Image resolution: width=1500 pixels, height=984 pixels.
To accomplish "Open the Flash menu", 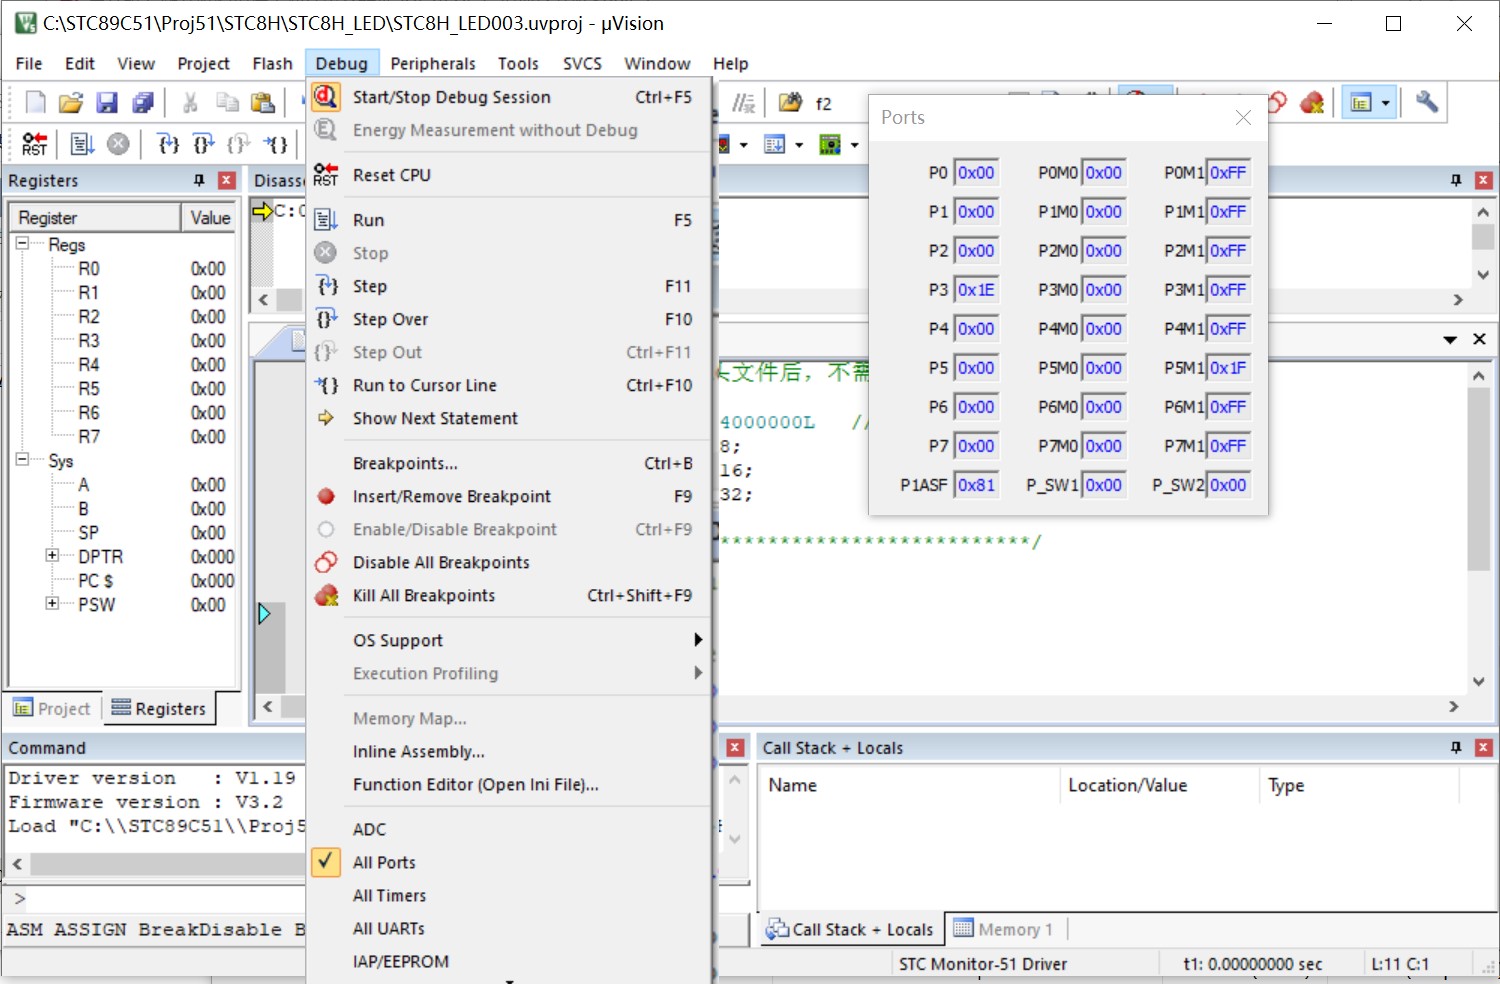I will pos(272,63).
